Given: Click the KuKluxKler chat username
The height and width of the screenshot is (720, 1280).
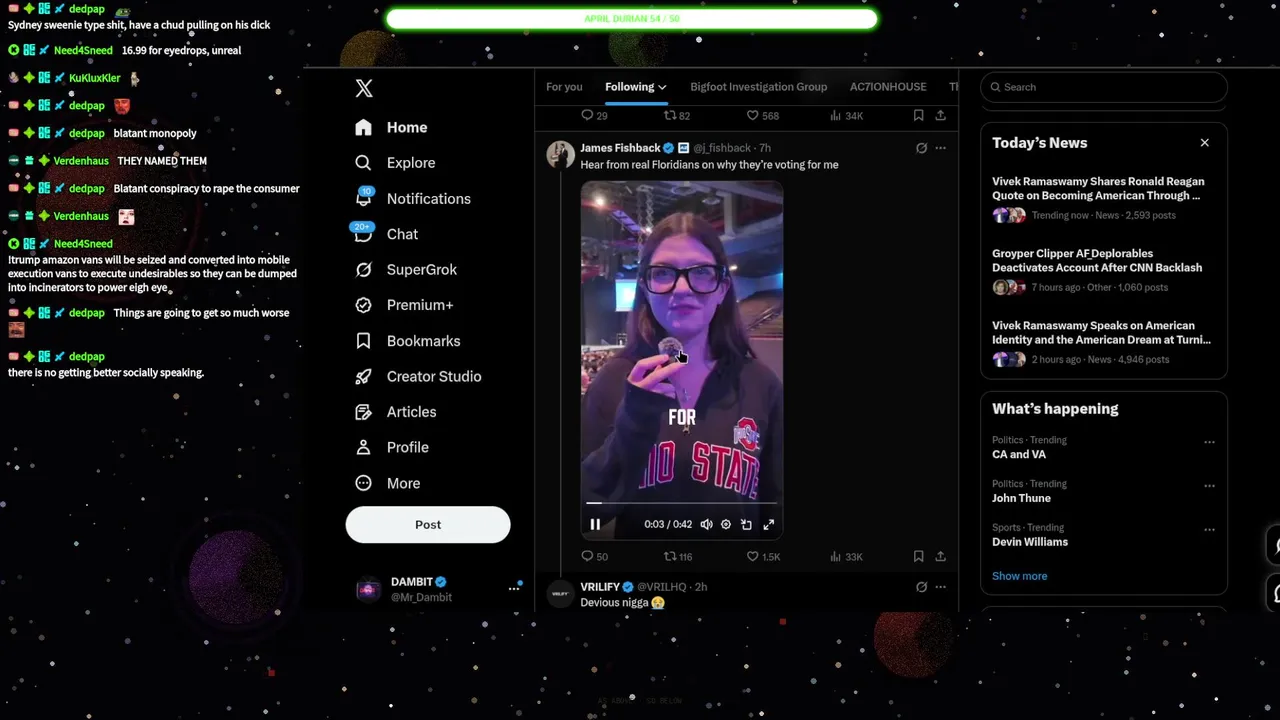Looking at the screenshot, I should (94, 78).
